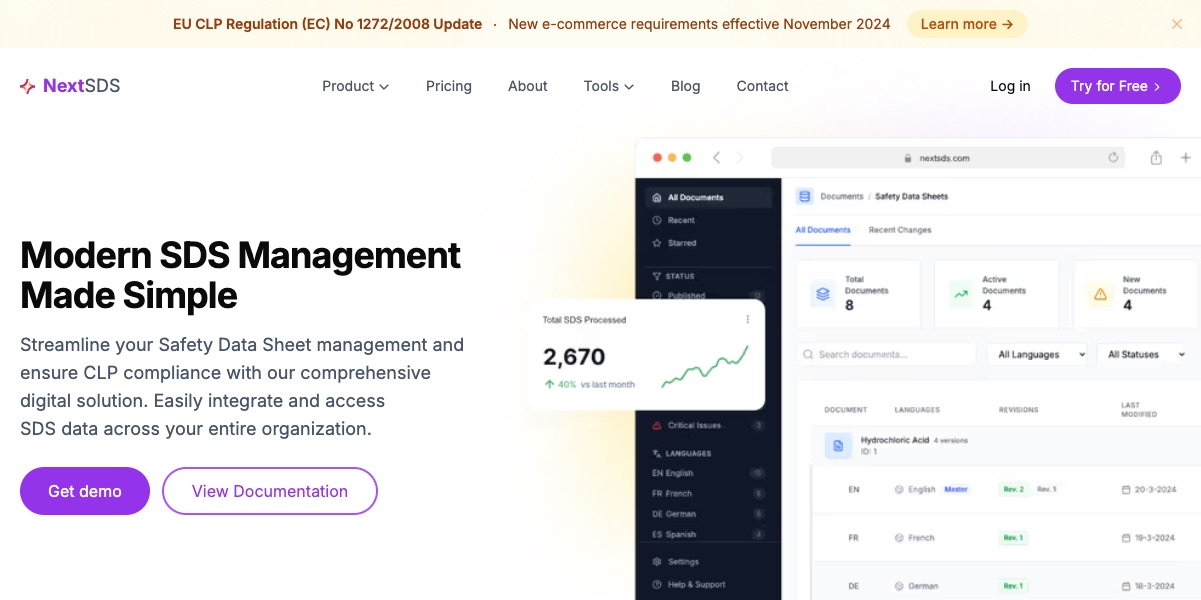Viewport: 1201px width, 600px height.
Task: Go to the Pricing page
Action: tap(448, 86)
